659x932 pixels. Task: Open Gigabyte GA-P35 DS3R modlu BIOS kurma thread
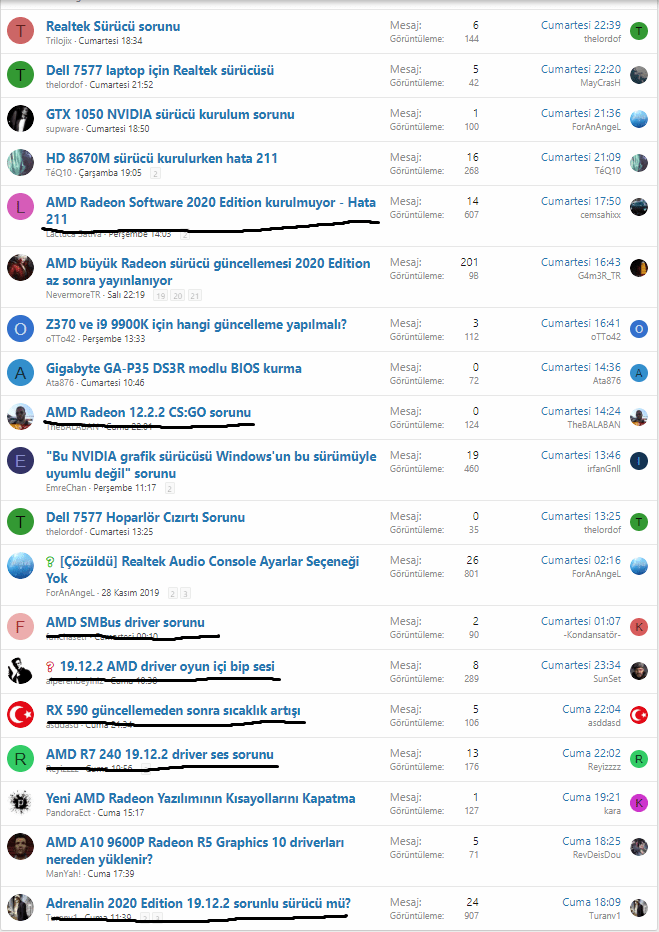(x=174, y=369)
